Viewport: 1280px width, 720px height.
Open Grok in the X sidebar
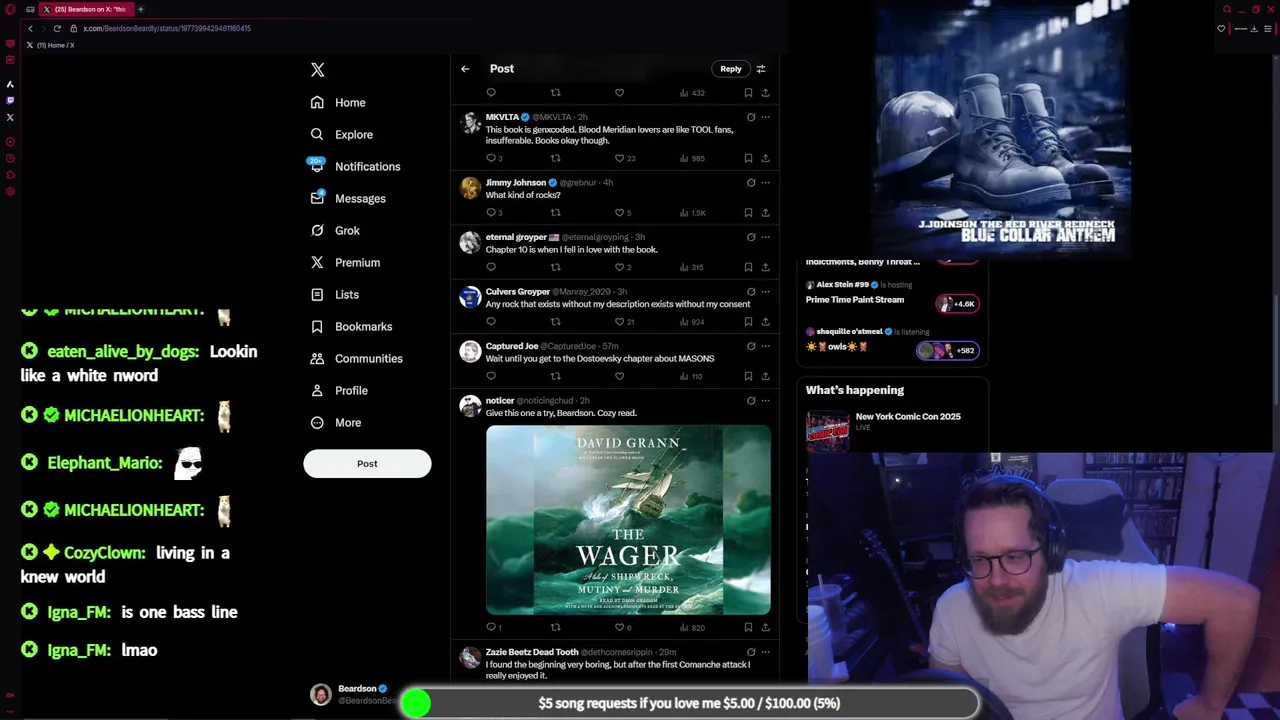pyautogui.click(x=334, y=230)
